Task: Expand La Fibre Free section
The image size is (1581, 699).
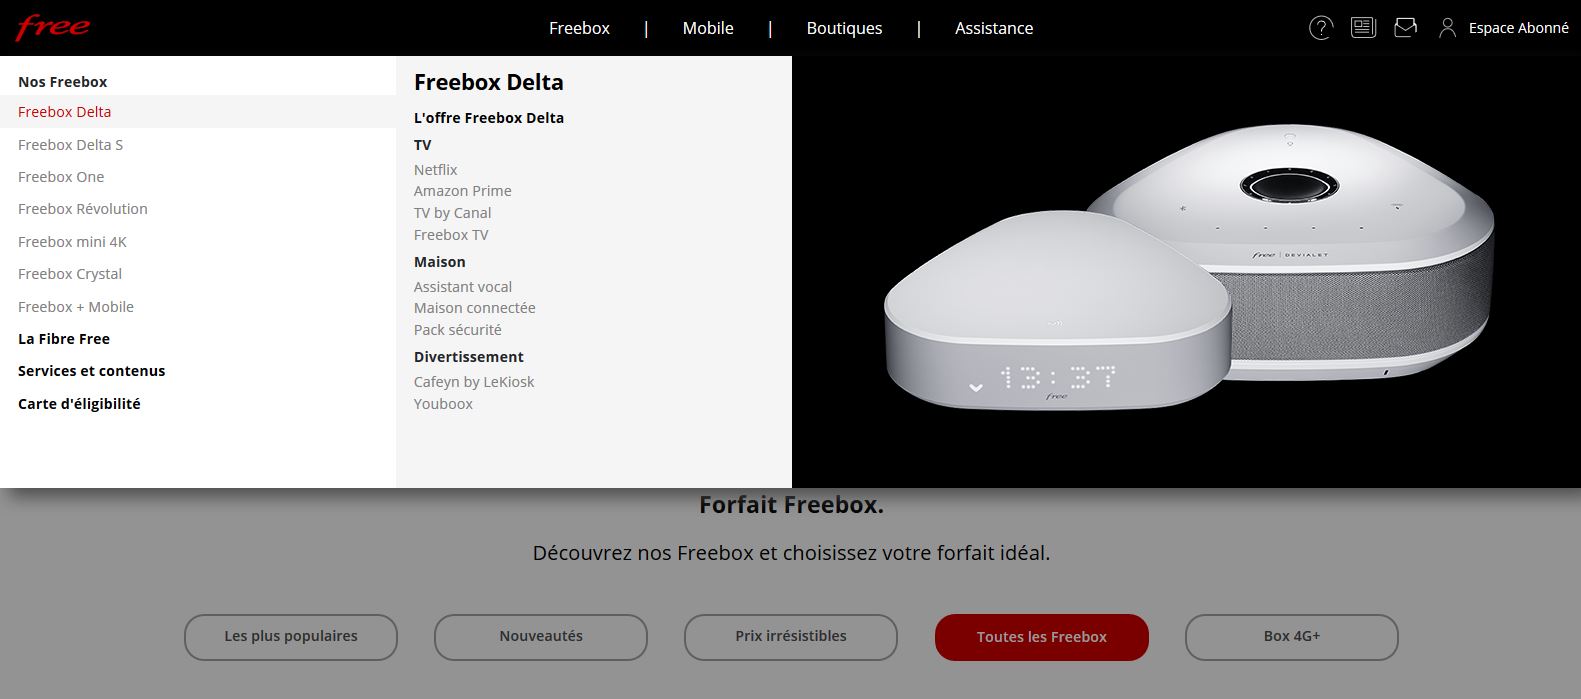Action: pyautogui.click(x=64, y=339)
